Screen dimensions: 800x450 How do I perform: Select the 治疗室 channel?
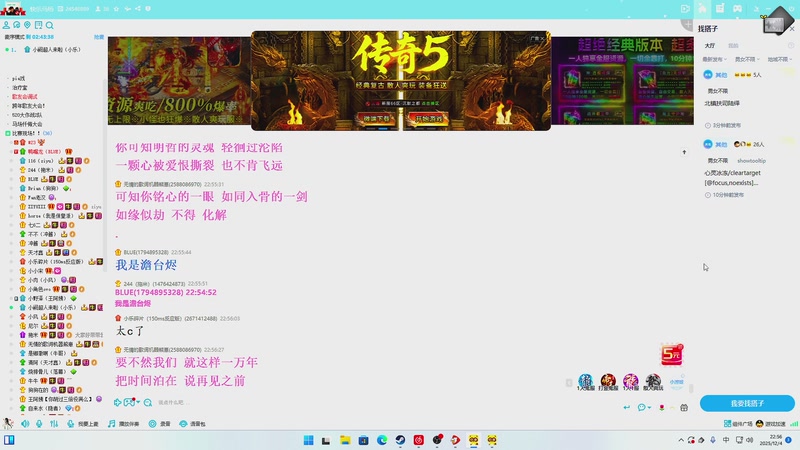20,87
